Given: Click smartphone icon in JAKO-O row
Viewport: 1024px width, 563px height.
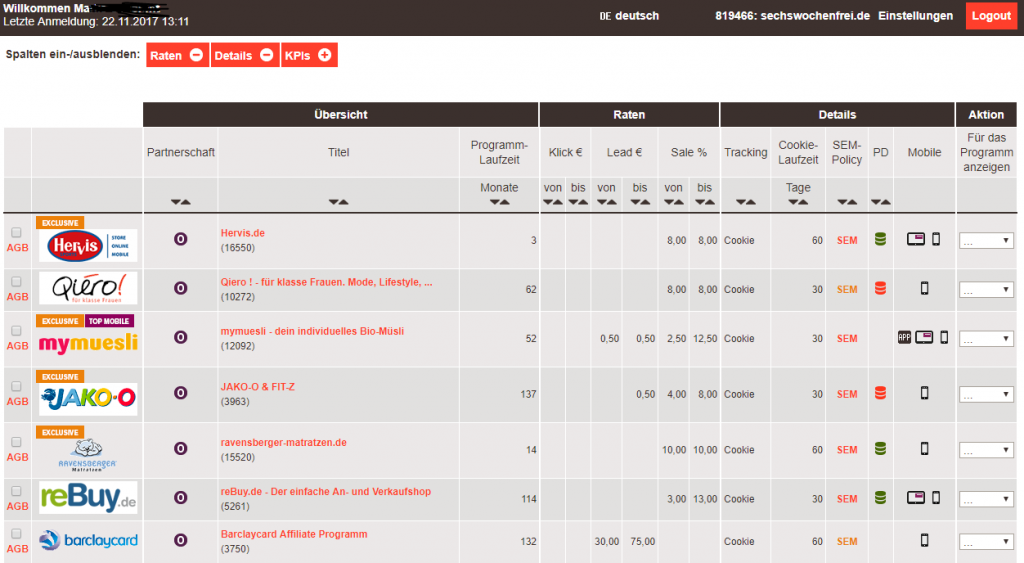Looking at the screenshot, I should [x=924, y=393].
